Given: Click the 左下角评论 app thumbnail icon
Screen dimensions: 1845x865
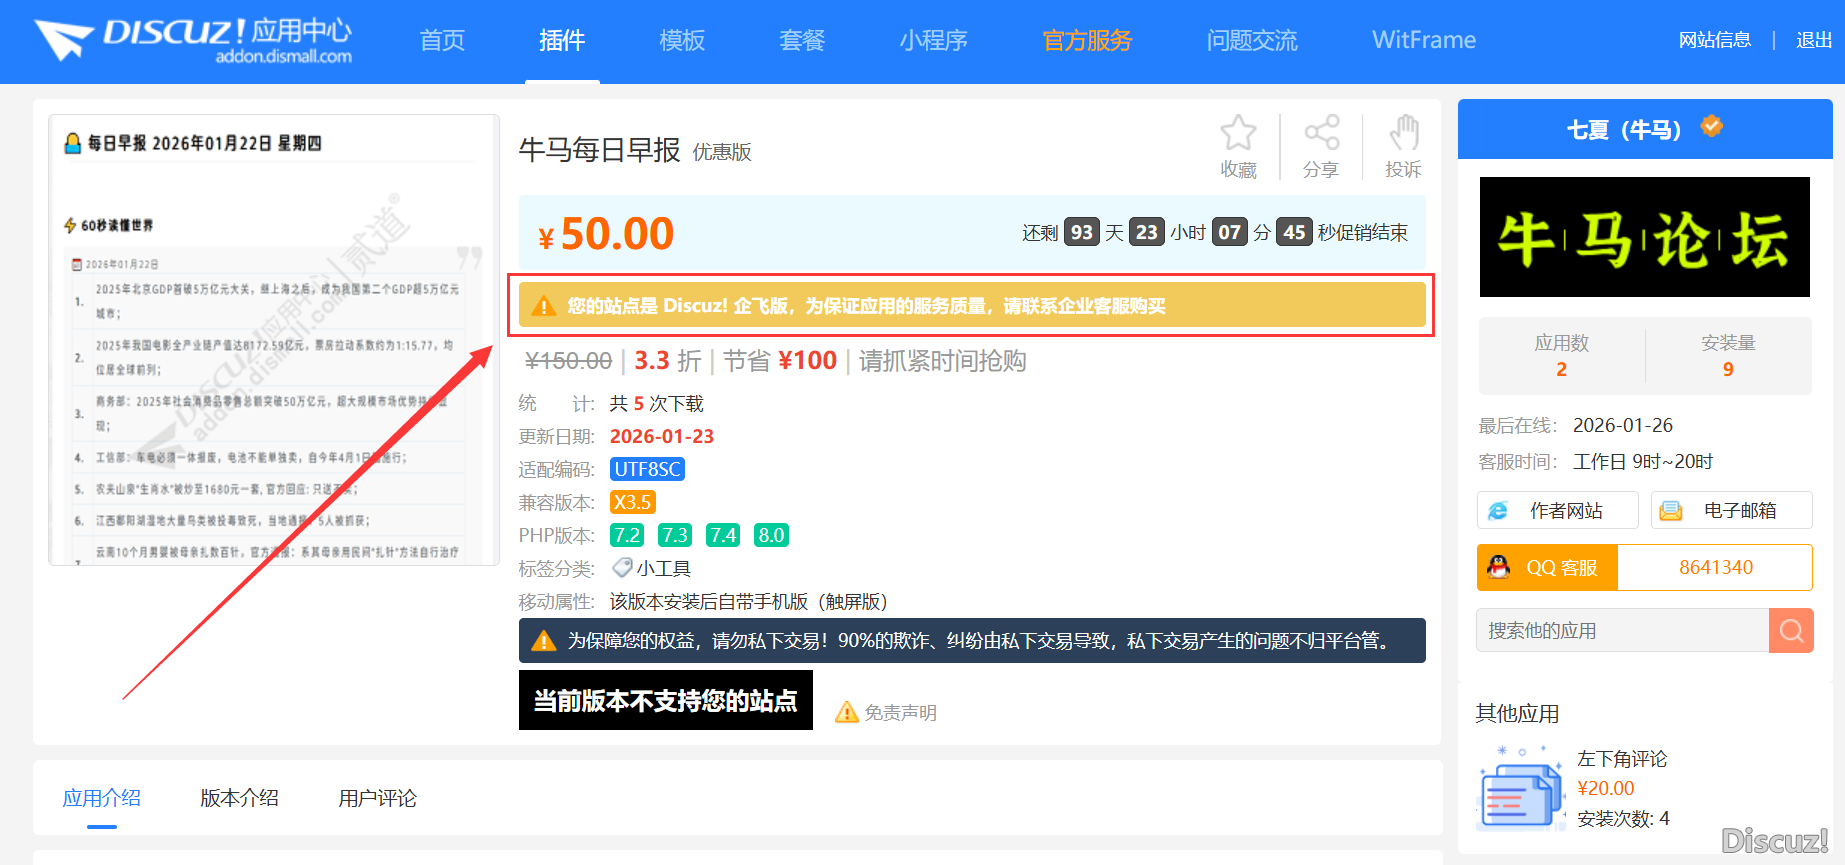Looking at the screenshot, I should [x=1519, y=790].
